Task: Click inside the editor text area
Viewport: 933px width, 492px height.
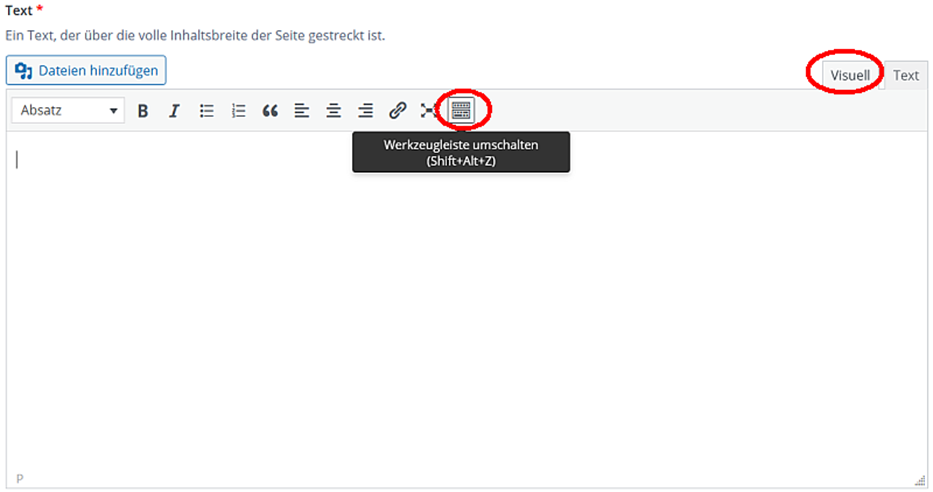Action: coord(465,300)
